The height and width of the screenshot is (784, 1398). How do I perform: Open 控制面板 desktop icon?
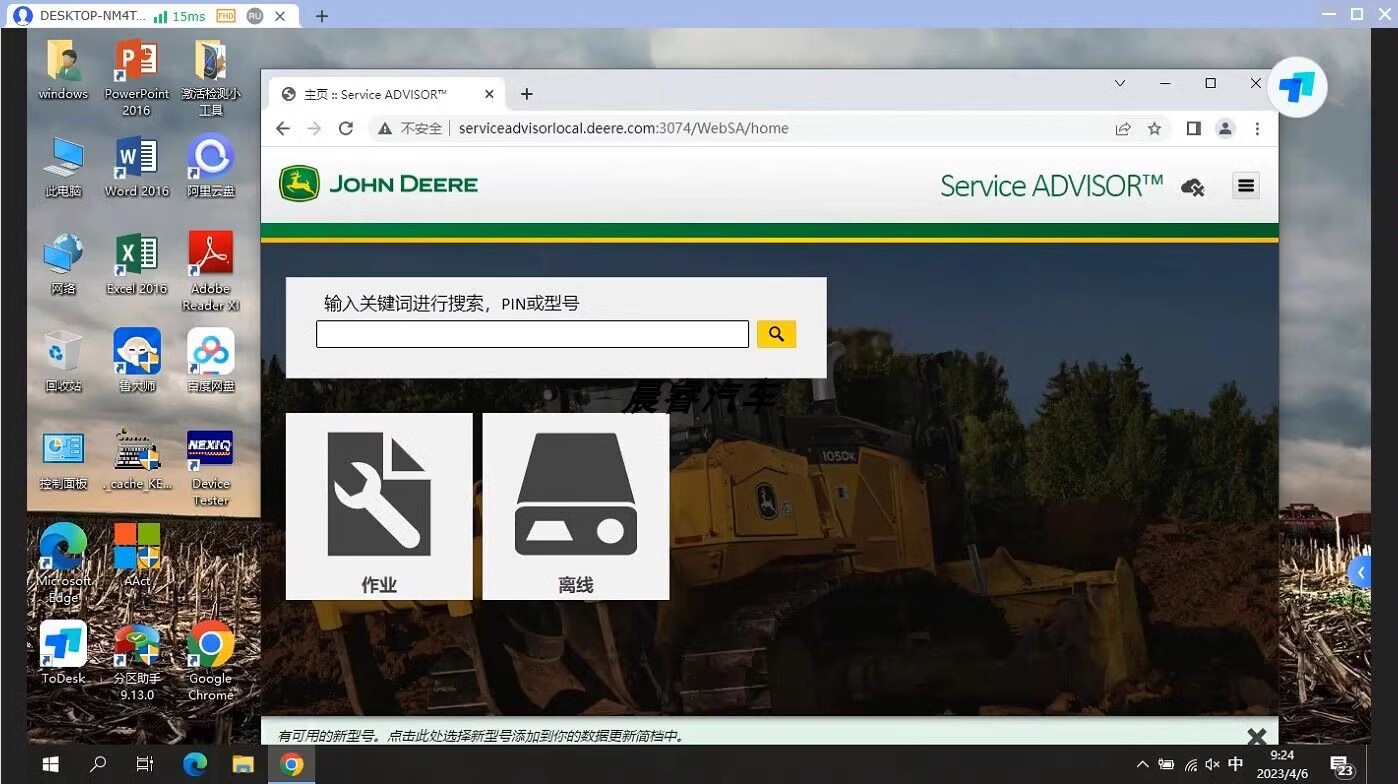tap(63, 459)
